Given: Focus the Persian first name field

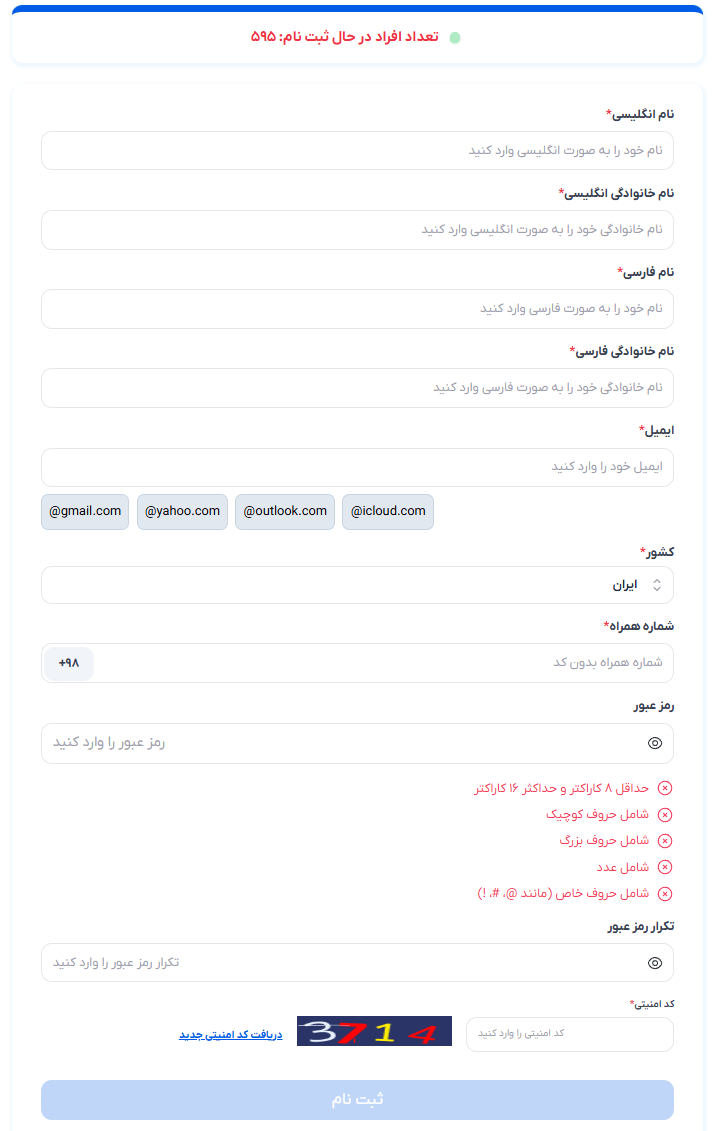Looking at the screenshot, I should tap(357, 309).
